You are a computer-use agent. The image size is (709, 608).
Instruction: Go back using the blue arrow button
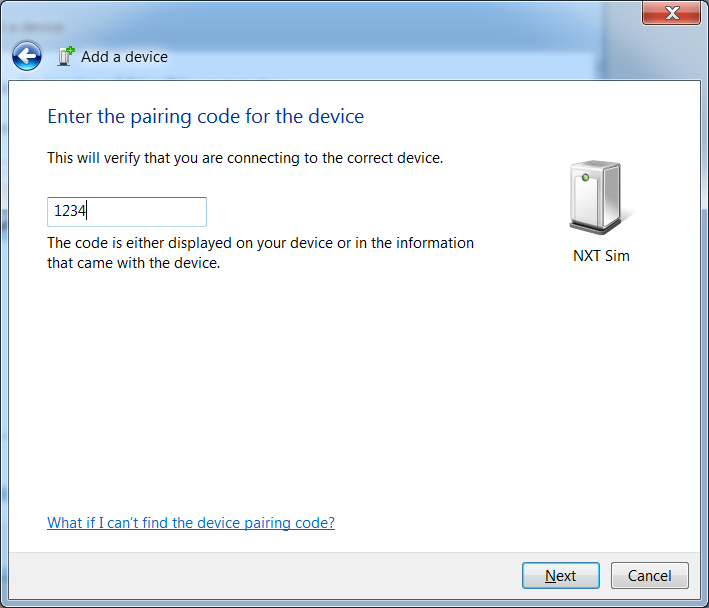coord(27,57)
